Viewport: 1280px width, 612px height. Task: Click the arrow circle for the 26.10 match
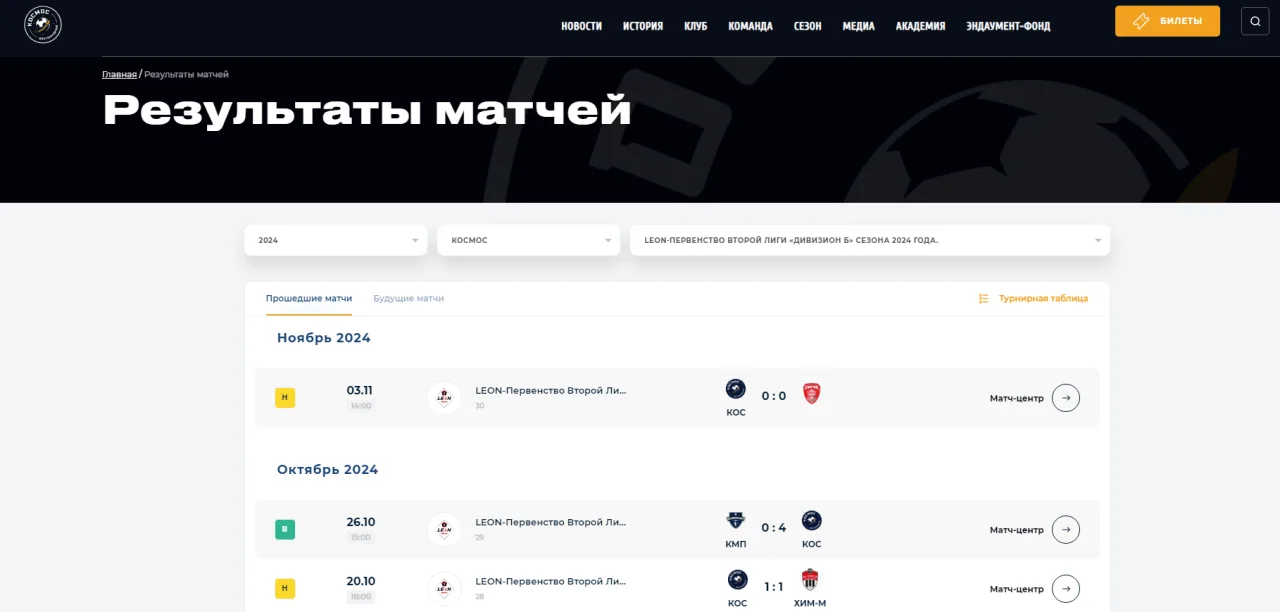point(1066,530)
